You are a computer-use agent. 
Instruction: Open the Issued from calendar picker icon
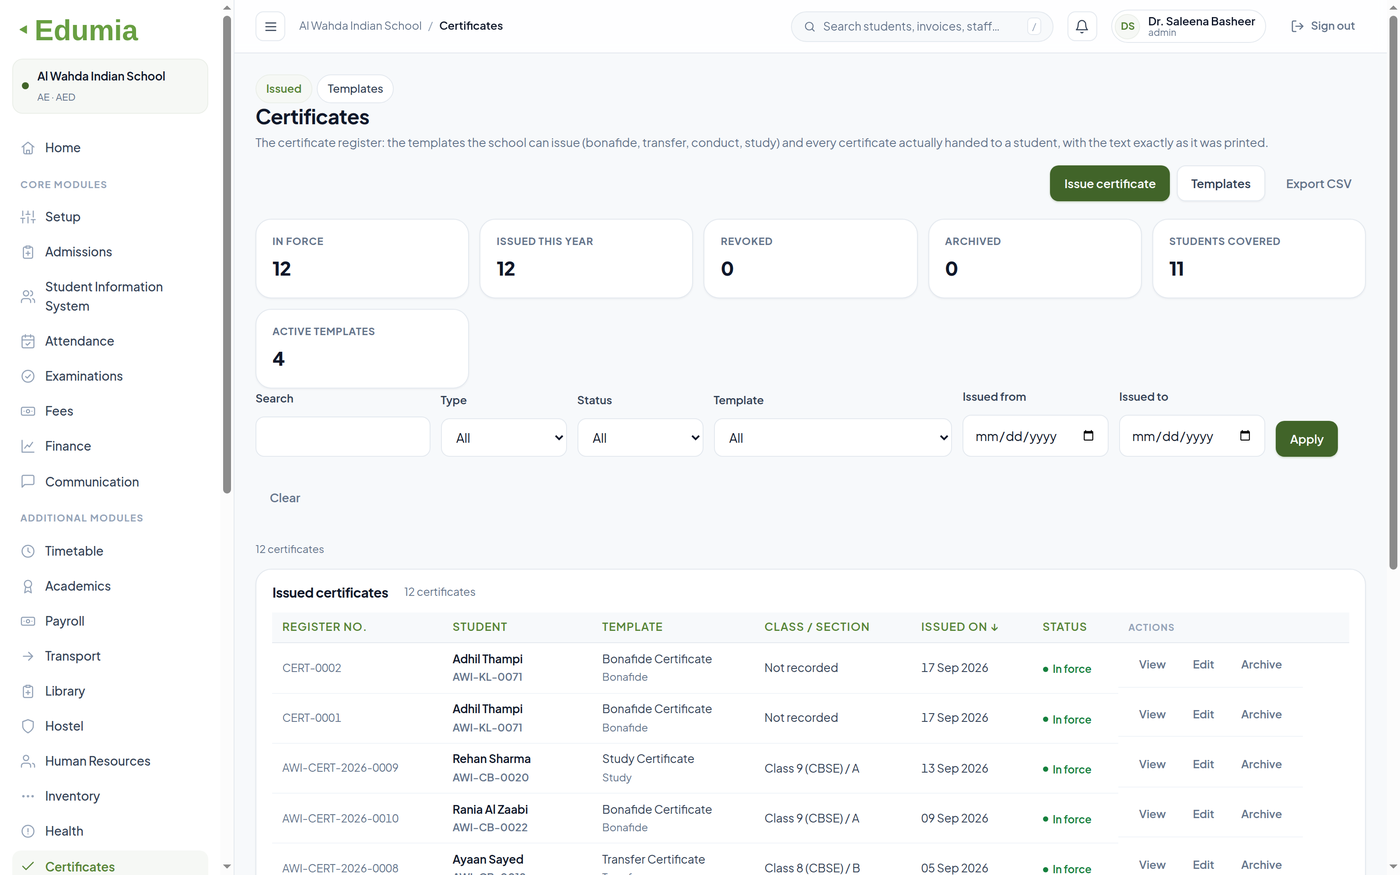pos(1088,436)
